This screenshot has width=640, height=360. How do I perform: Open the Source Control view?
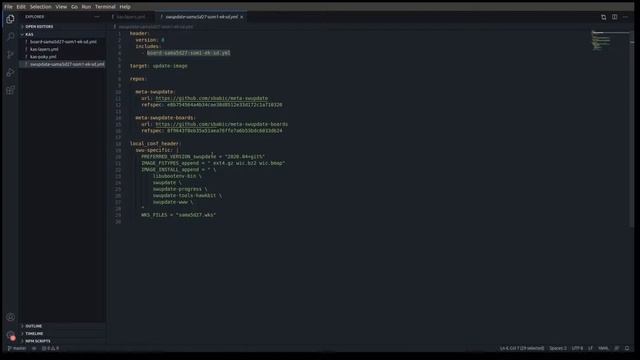(x=10, y=55)
